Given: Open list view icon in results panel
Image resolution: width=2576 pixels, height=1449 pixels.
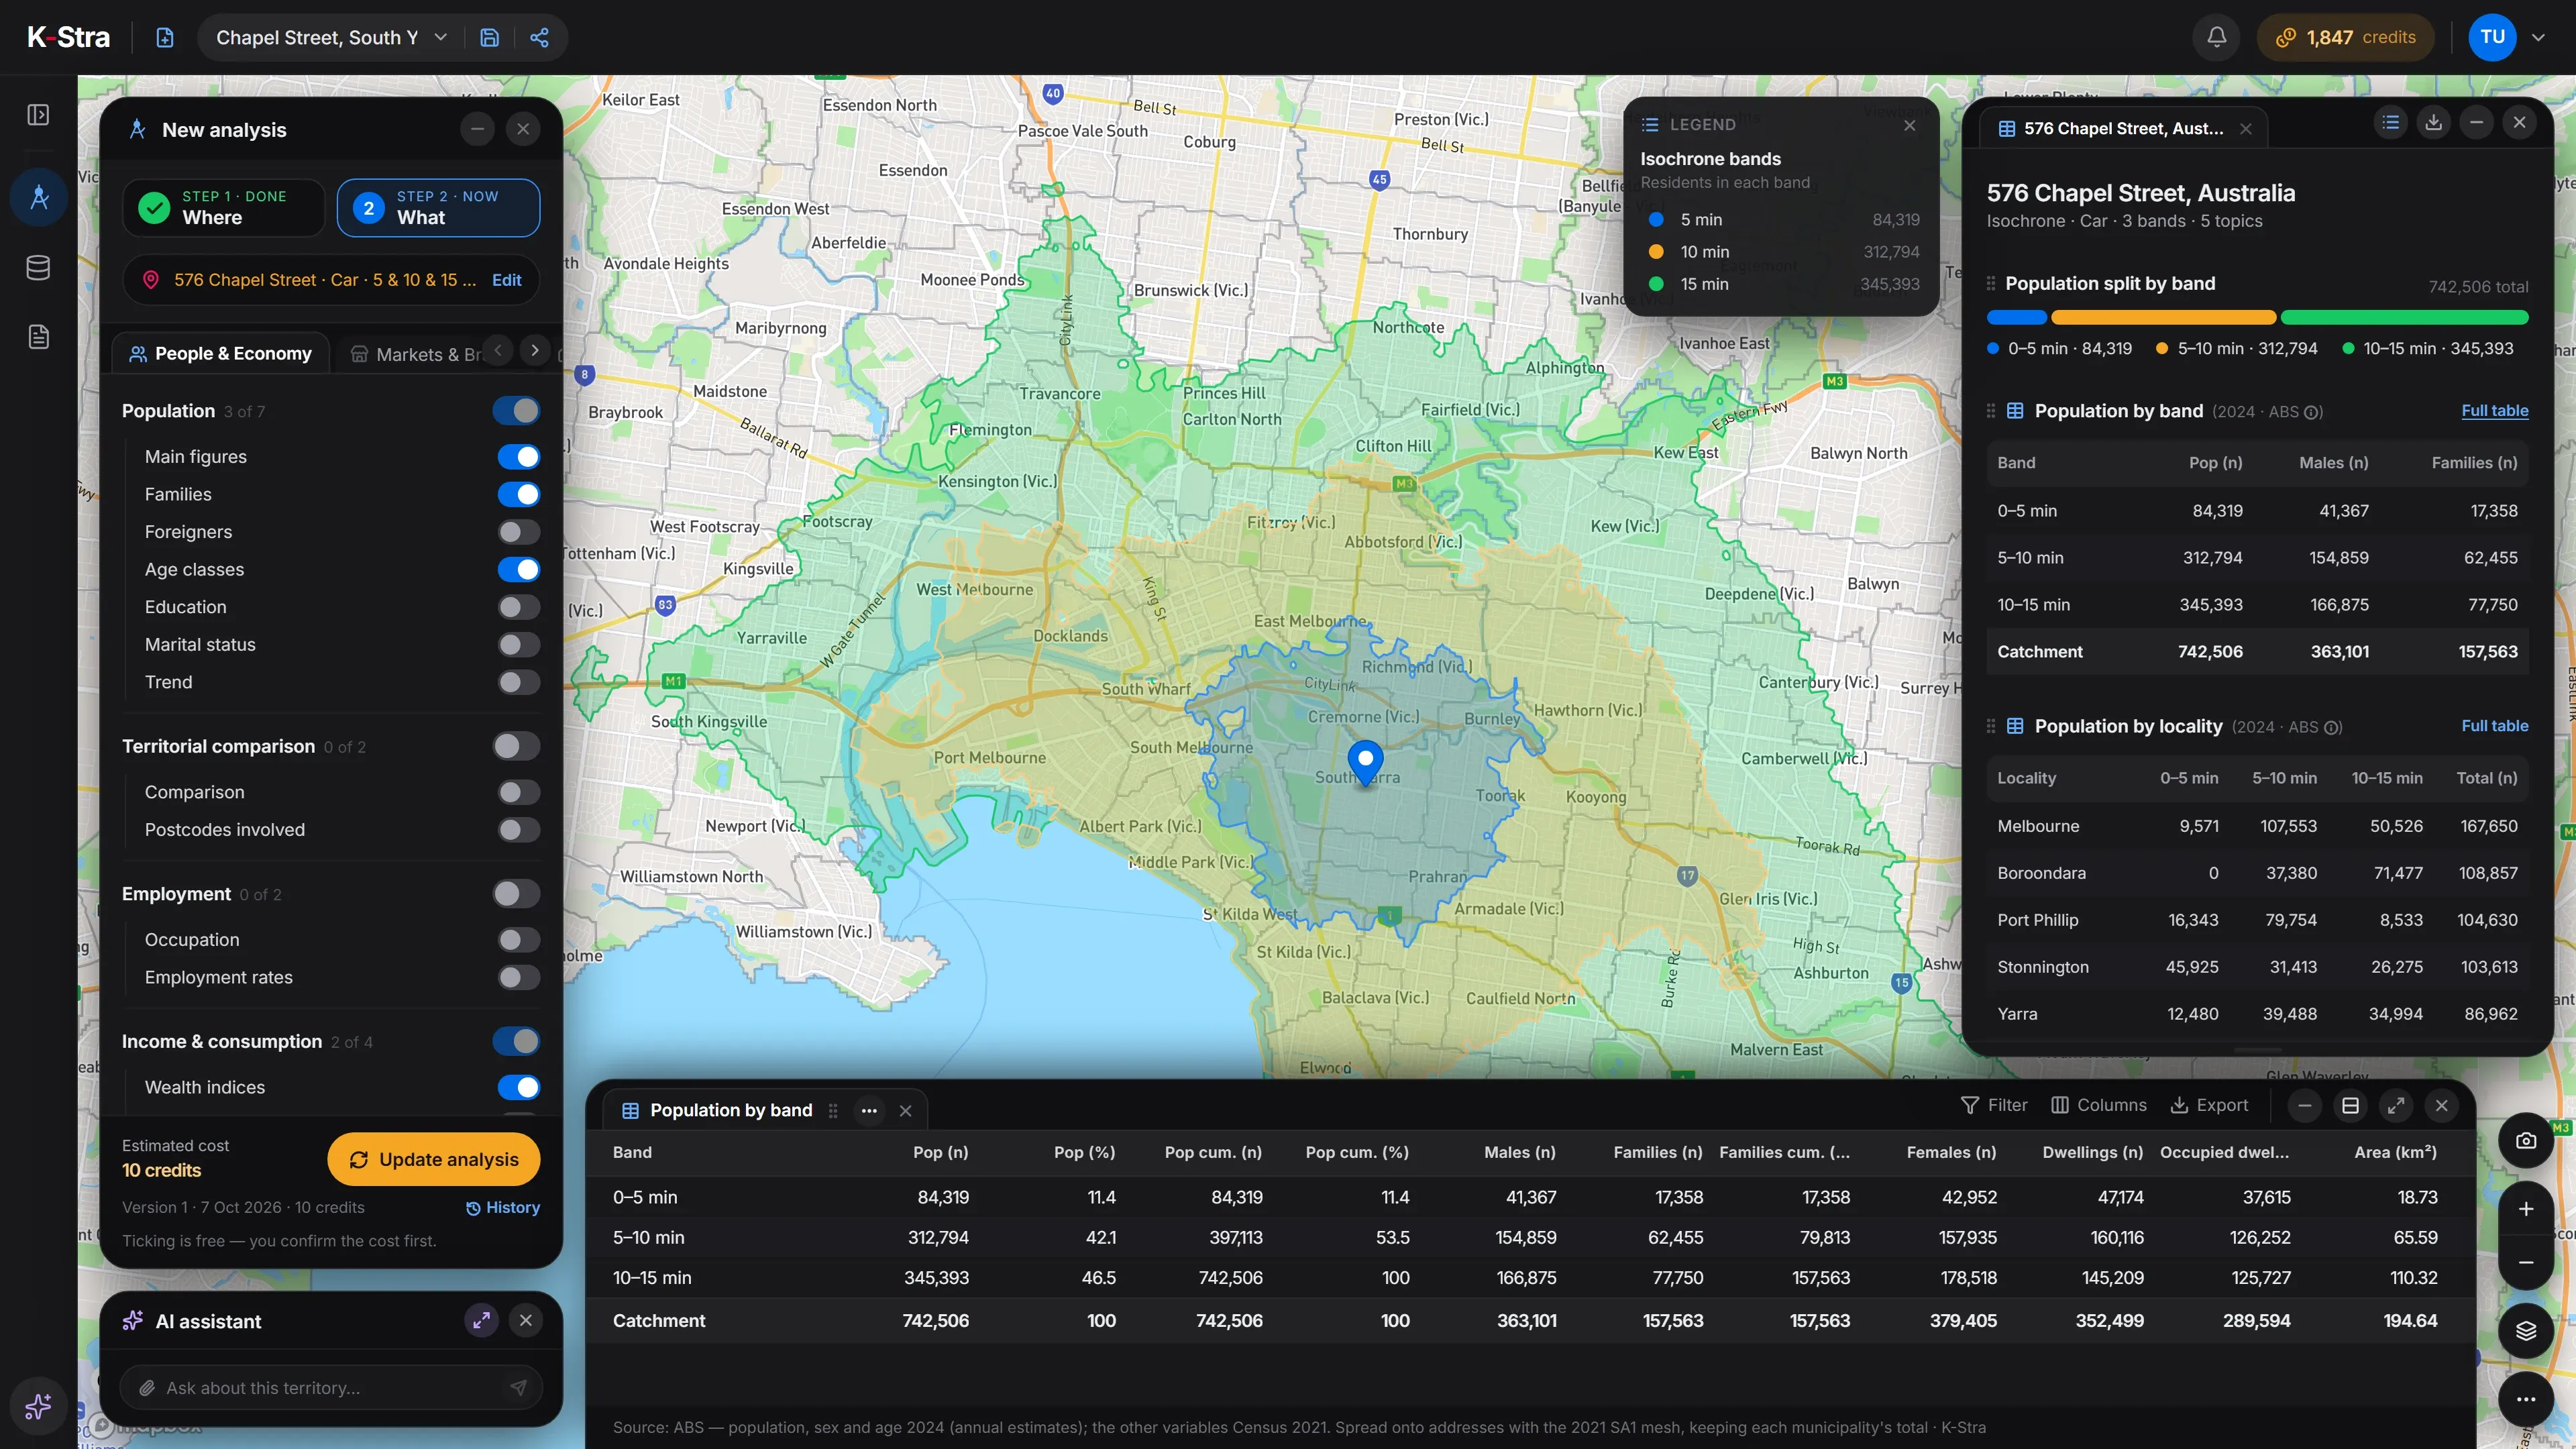Looking at the screenshot, I should pos(2390,122).
